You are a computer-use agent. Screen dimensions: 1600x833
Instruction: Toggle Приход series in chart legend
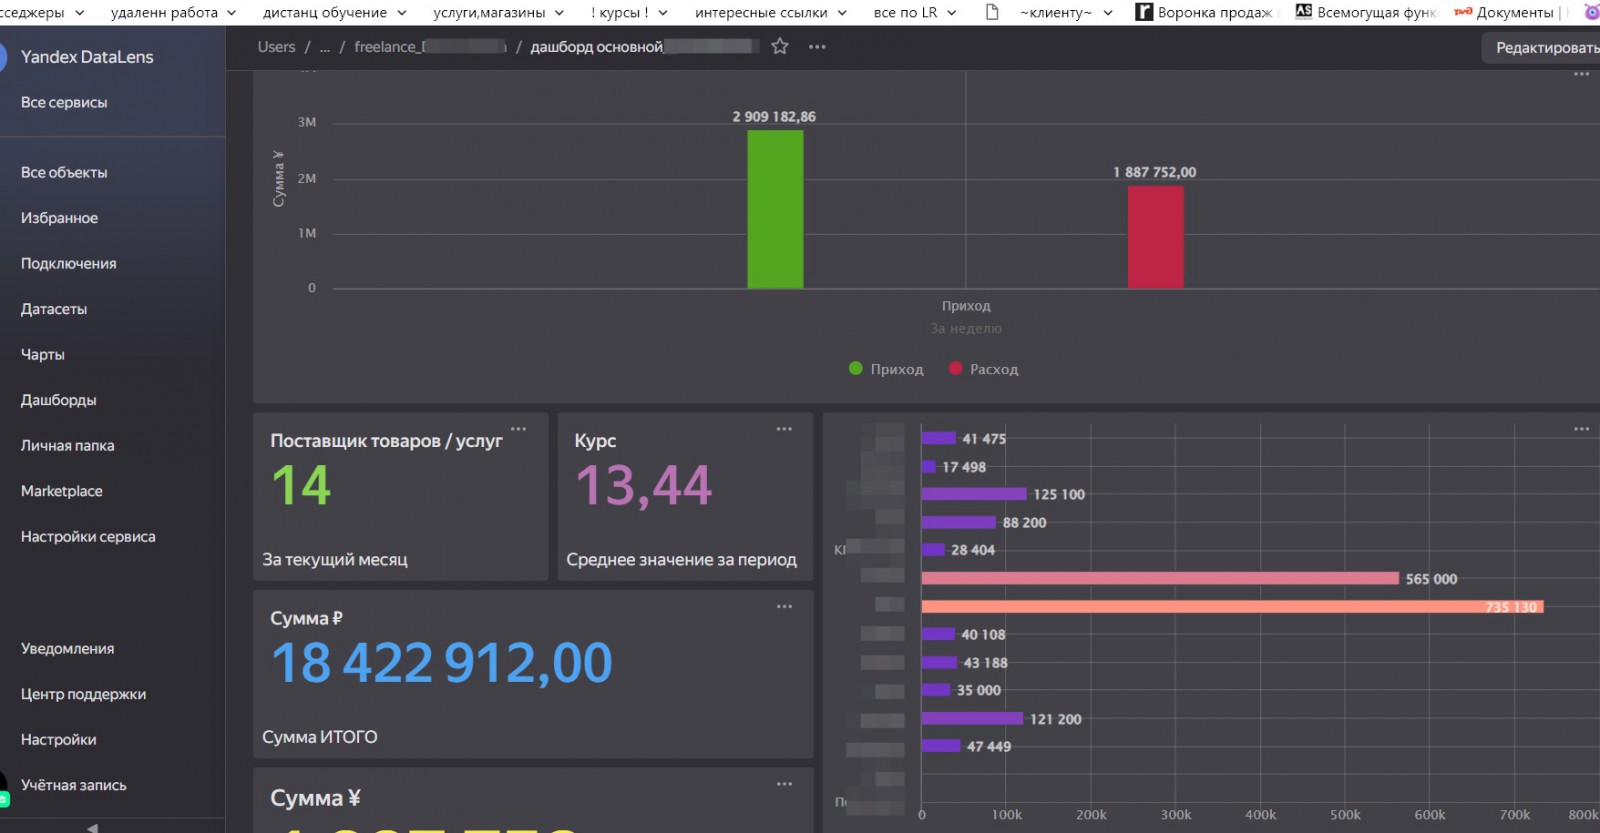(886, 369)
